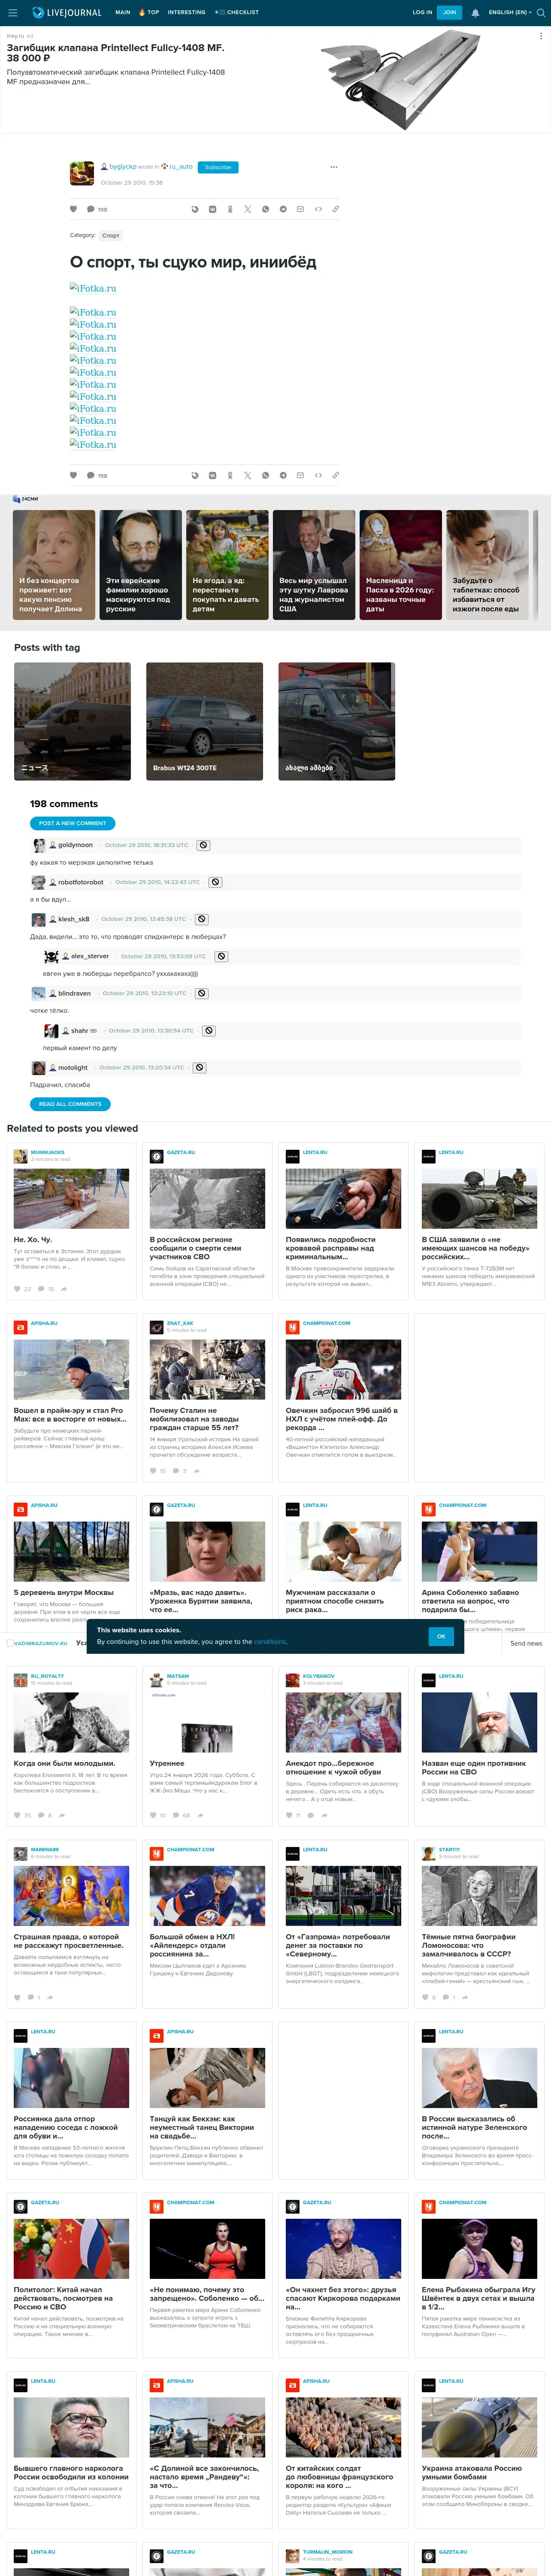Click LOG IN in header
Image resolution: width=551 pixels, height=2576 pixels.
point(422,13)
